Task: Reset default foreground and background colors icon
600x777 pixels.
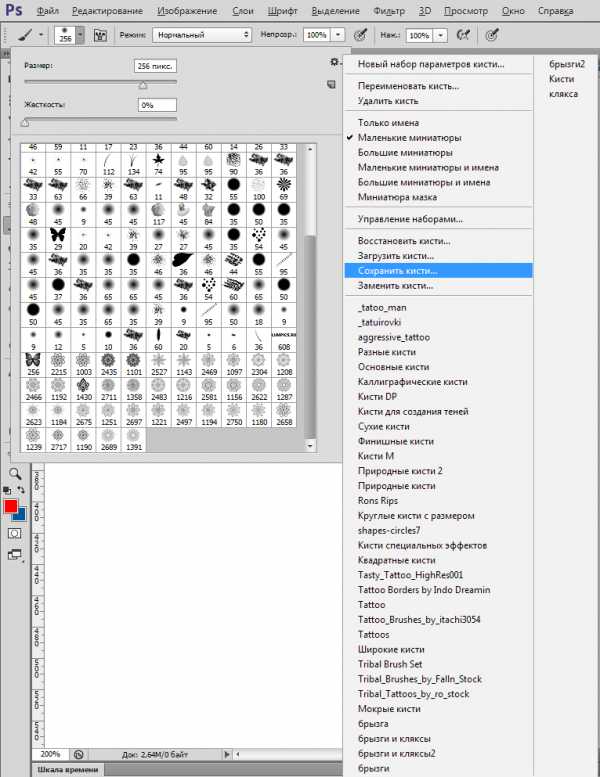Action: [7, 490]
